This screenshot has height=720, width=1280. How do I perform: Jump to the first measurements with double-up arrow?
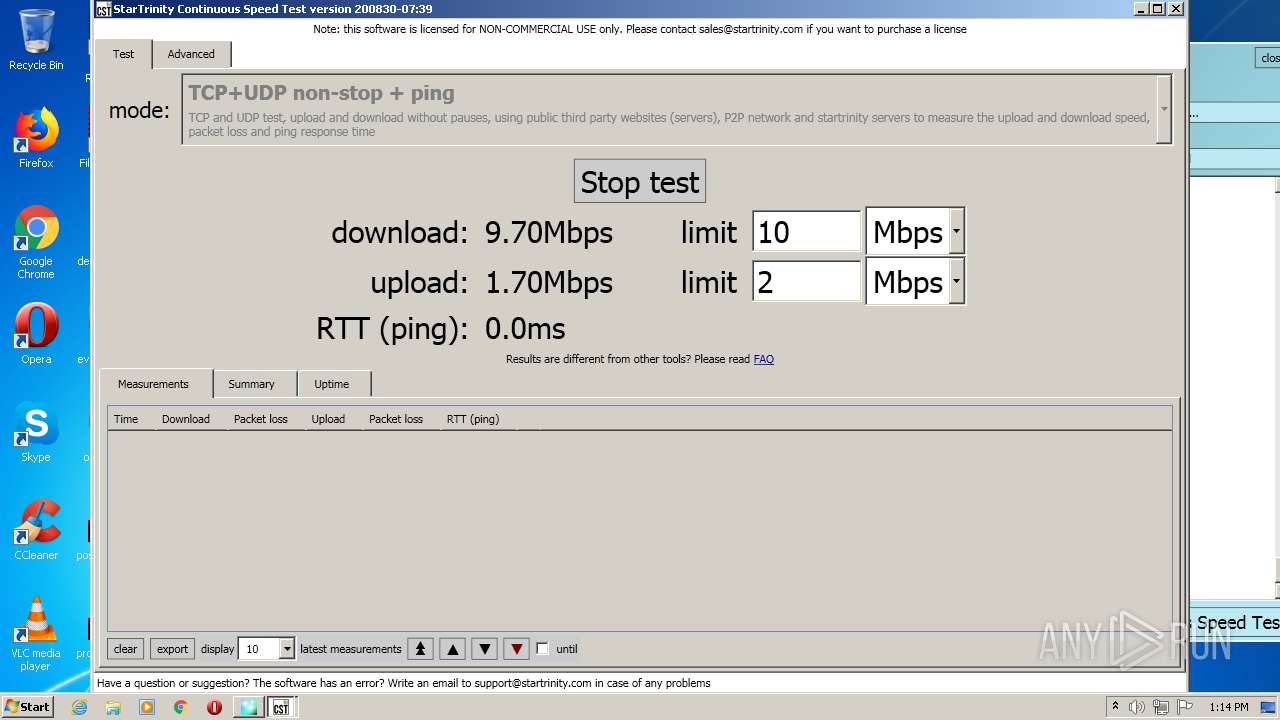421,649
